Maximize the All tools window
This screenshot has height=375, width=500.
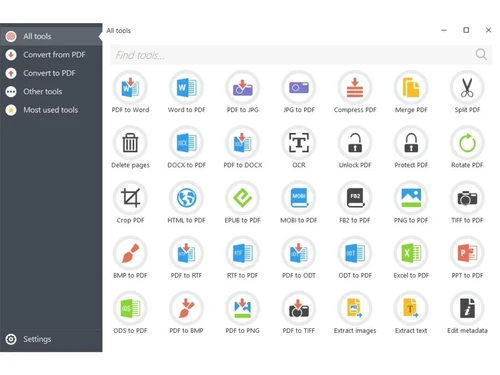click(x=466, y=30)
